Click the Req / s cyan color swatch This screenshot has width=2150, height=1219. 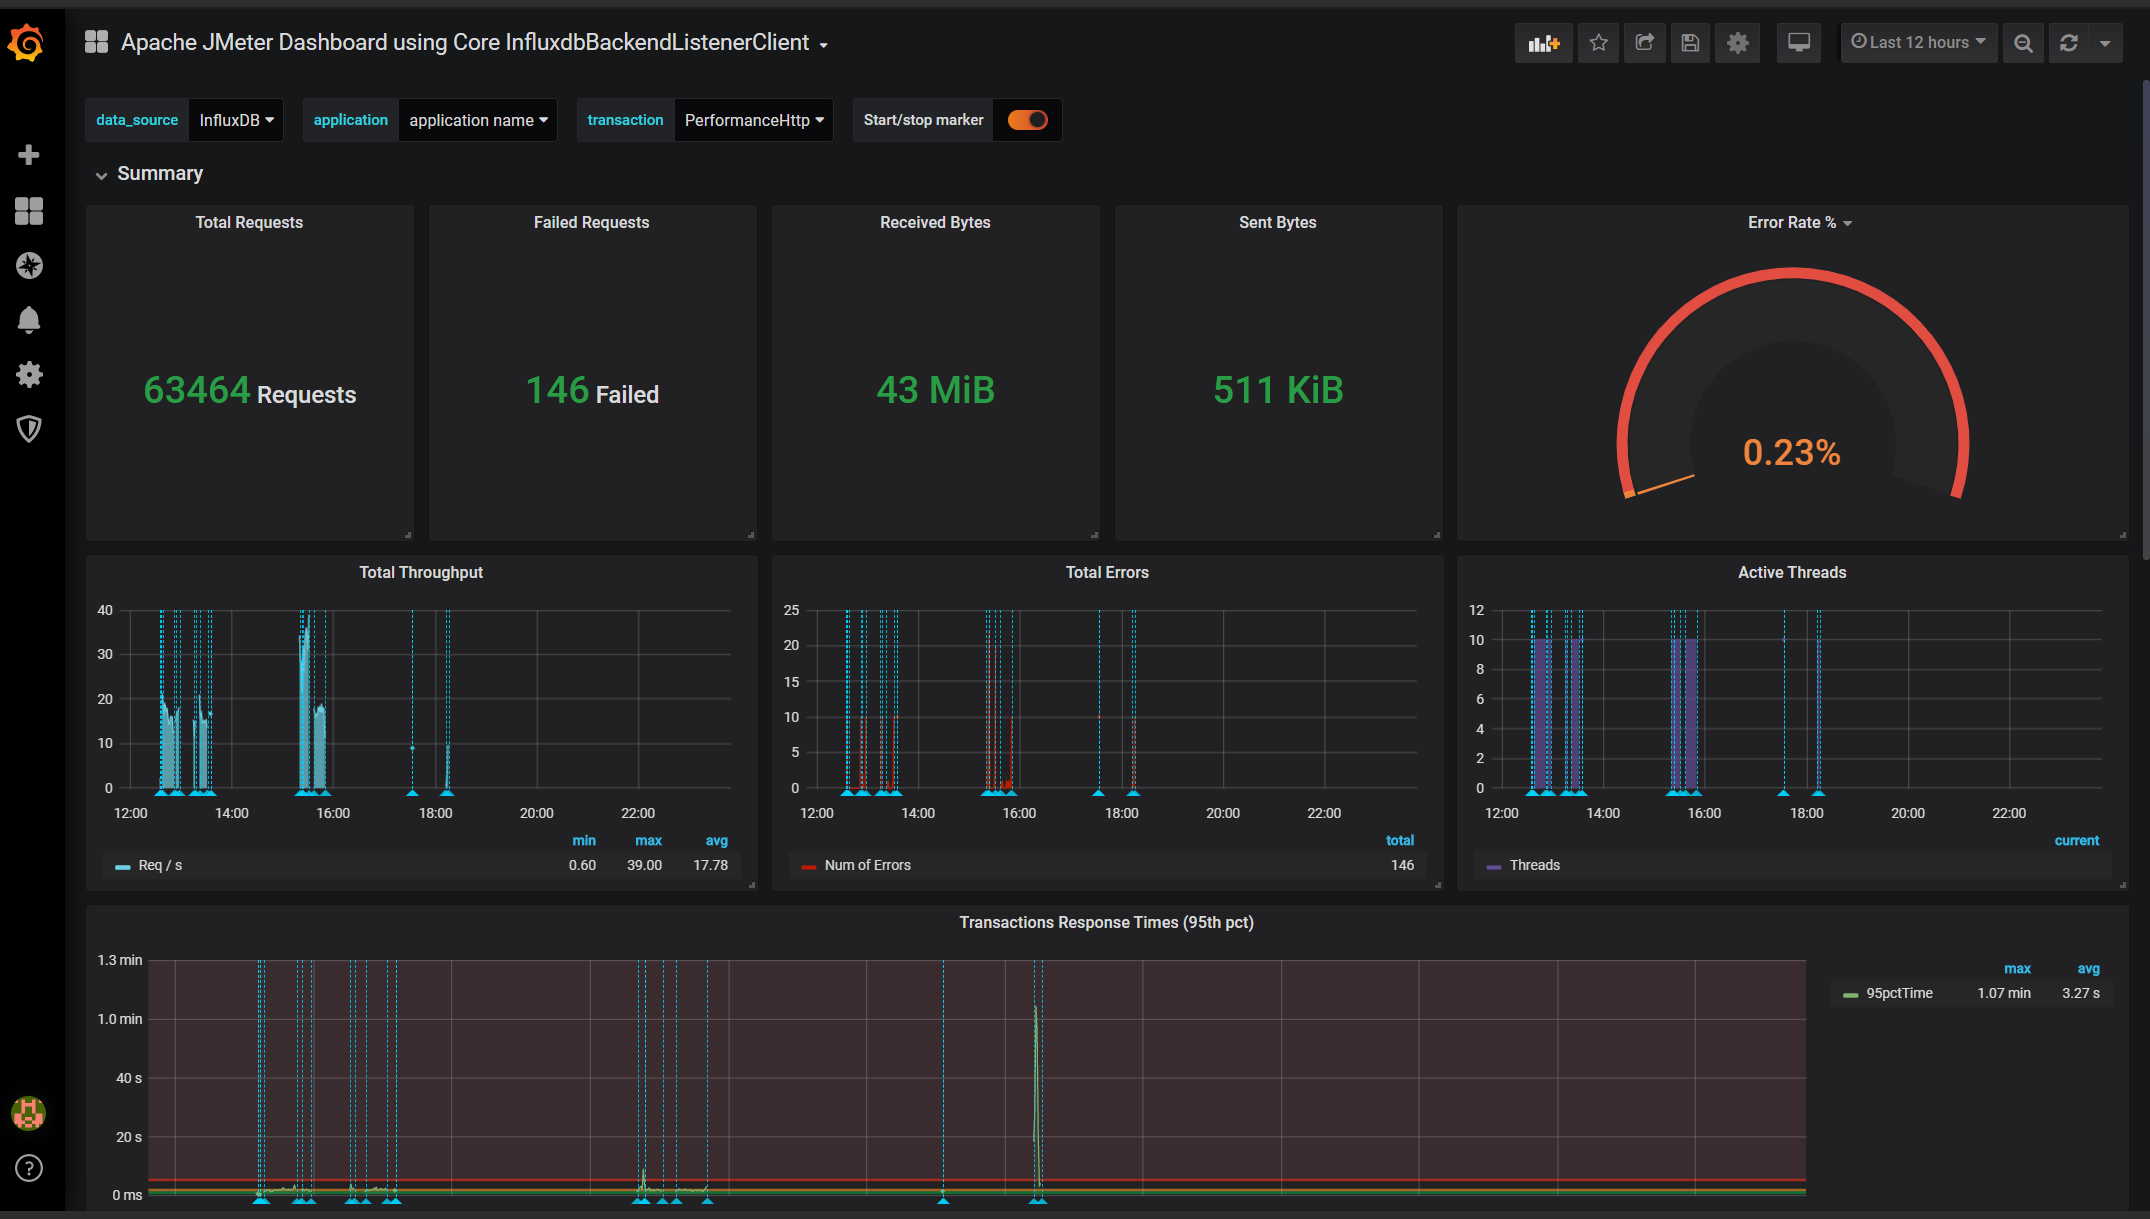(x=123, y=867)
